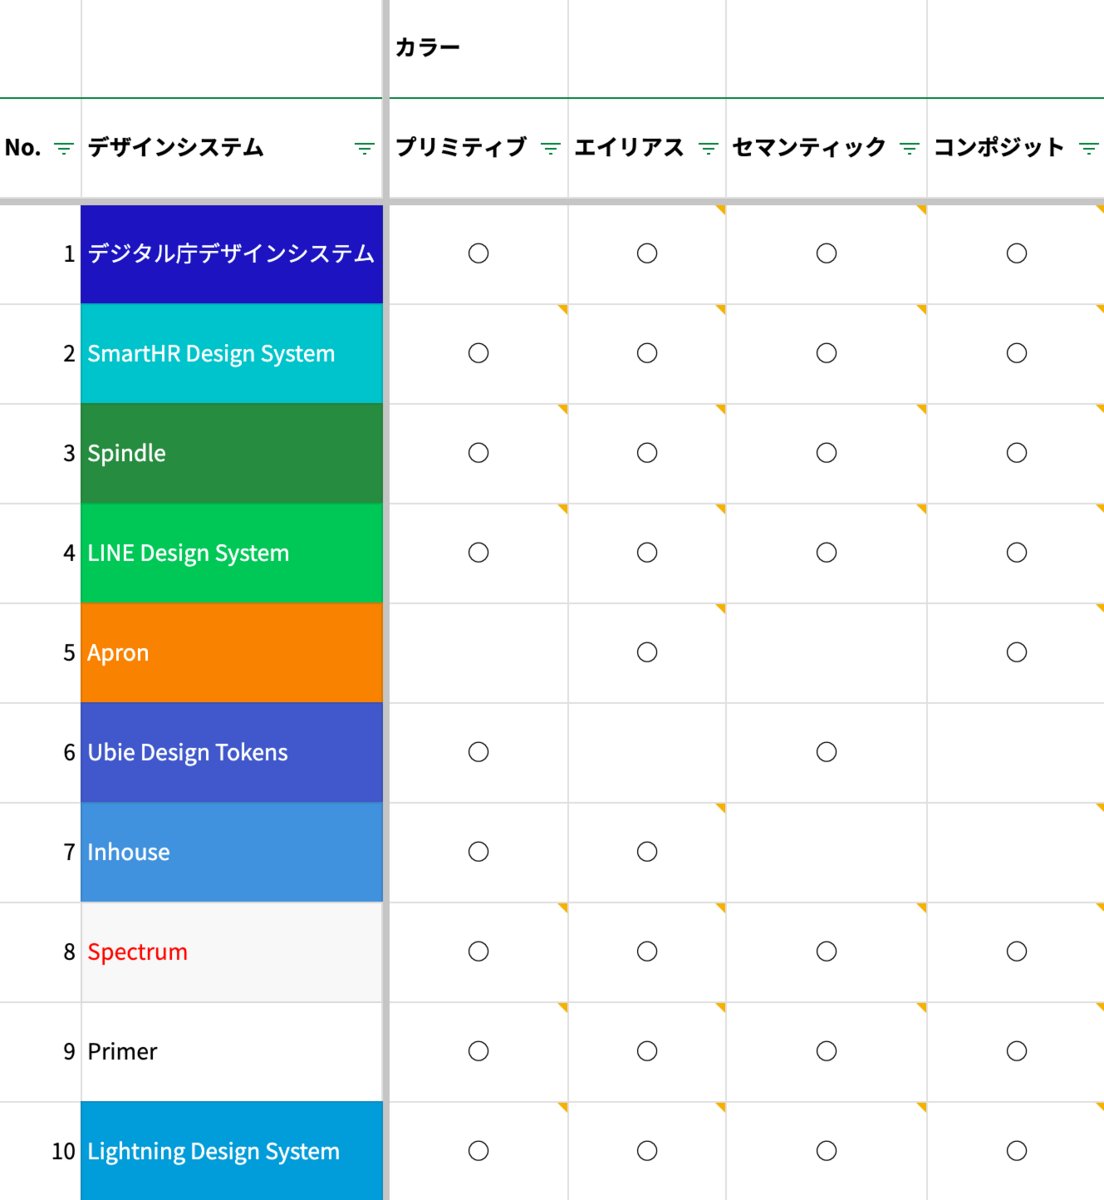Select the Spindle cell
This screenshot has width=1104, height=1200.
click(232, 454)
